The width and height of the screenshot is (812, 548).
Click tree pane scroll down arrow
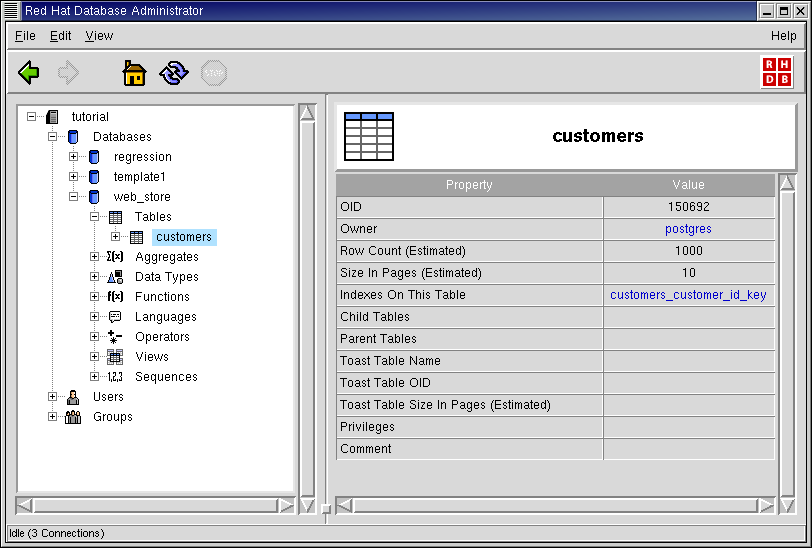click(308, 506)
